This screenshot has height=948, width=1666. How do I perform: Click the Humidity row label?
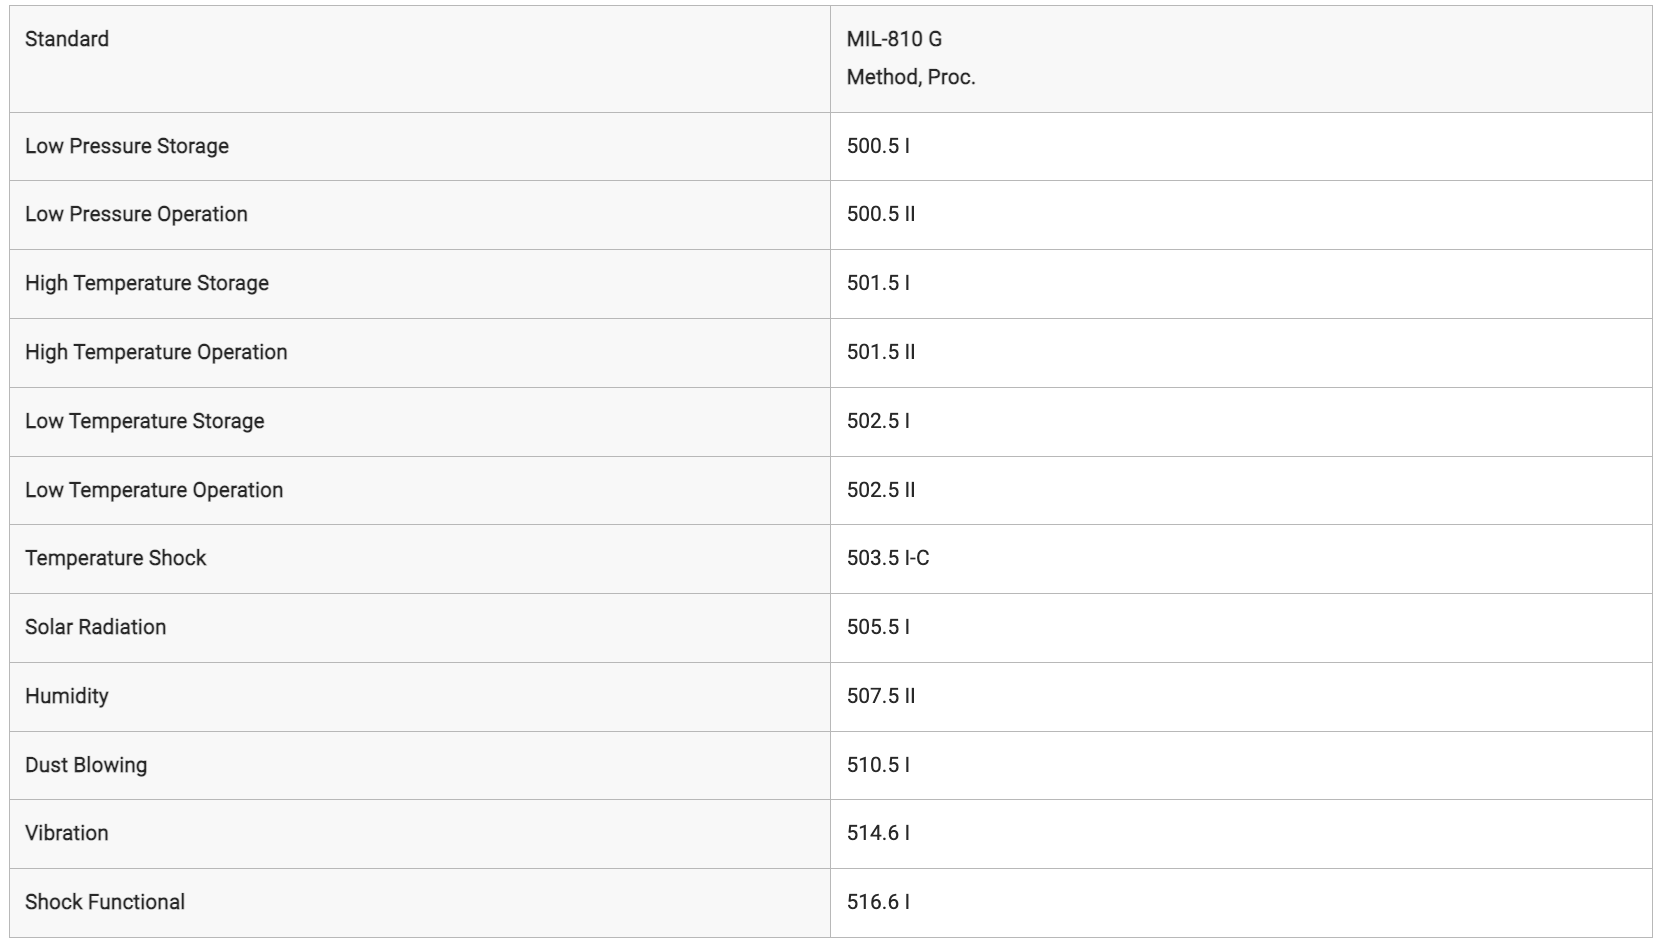[x=67, y=696]
